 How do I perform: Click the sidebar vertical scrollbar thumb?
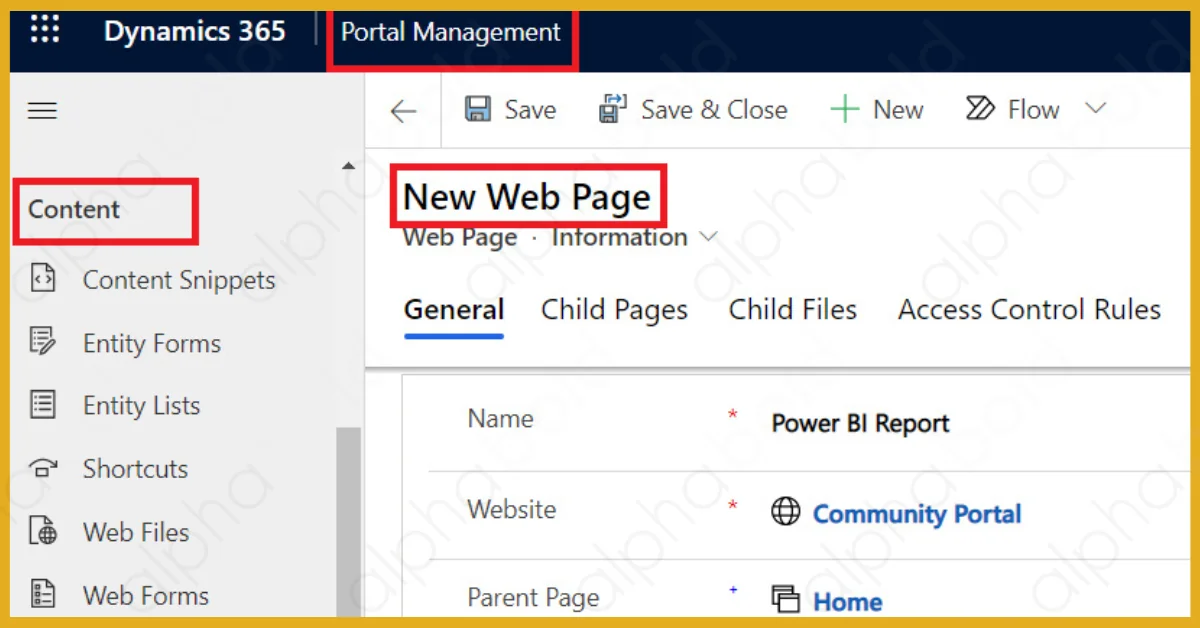tap(348, 522)
